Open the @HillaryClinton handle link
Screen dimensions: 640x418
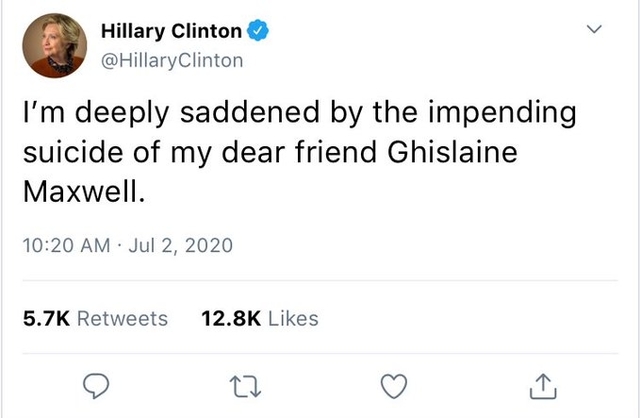tap(172, 60)
